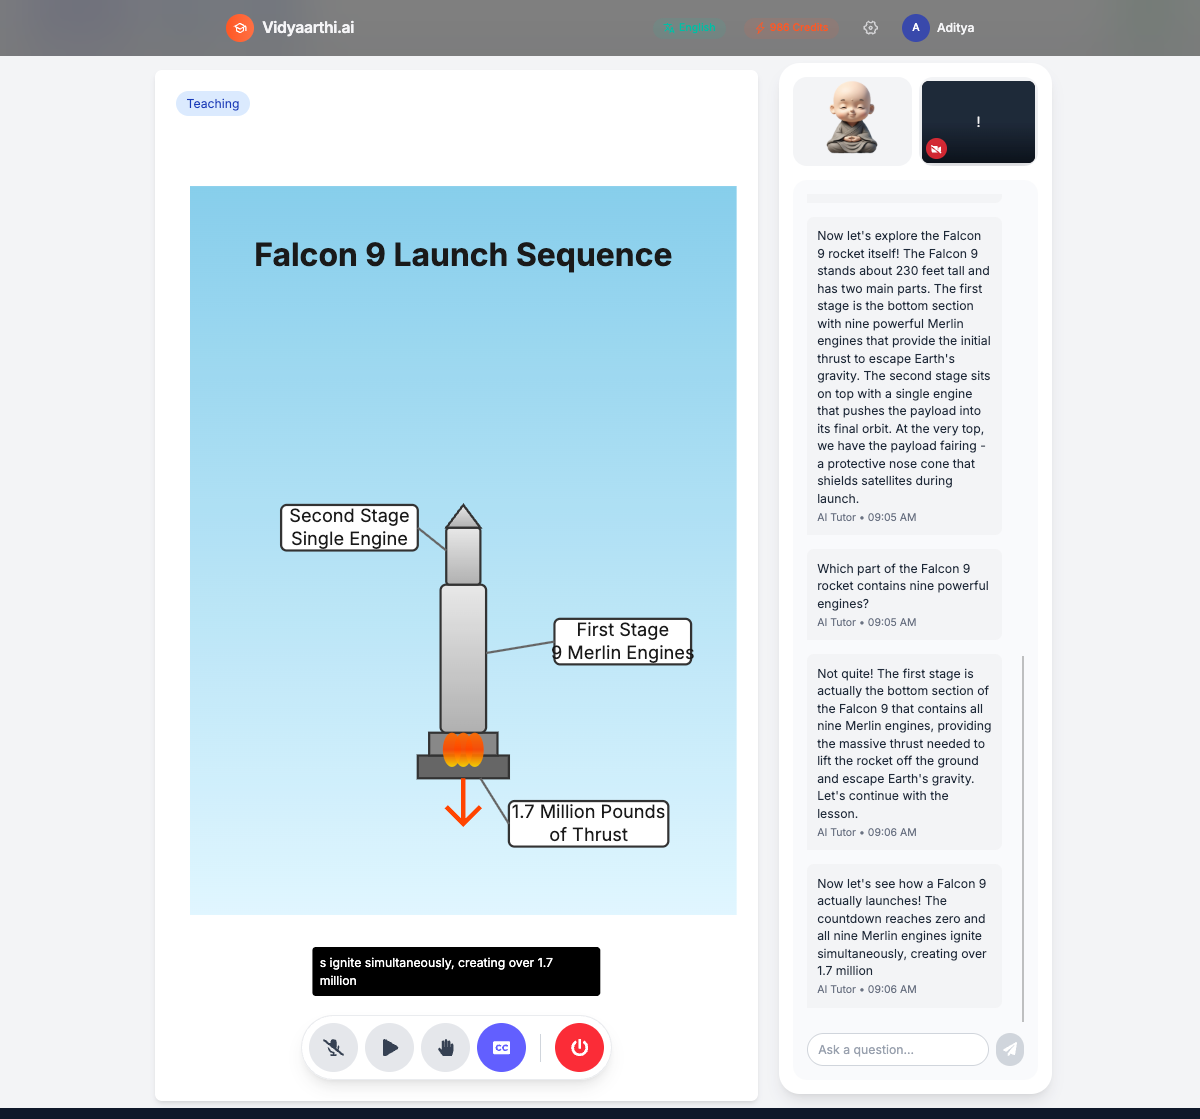The height and width of the screenshot is (1119, 1200).
Task: Click the Aditya username text
Action: pos(955,28)
